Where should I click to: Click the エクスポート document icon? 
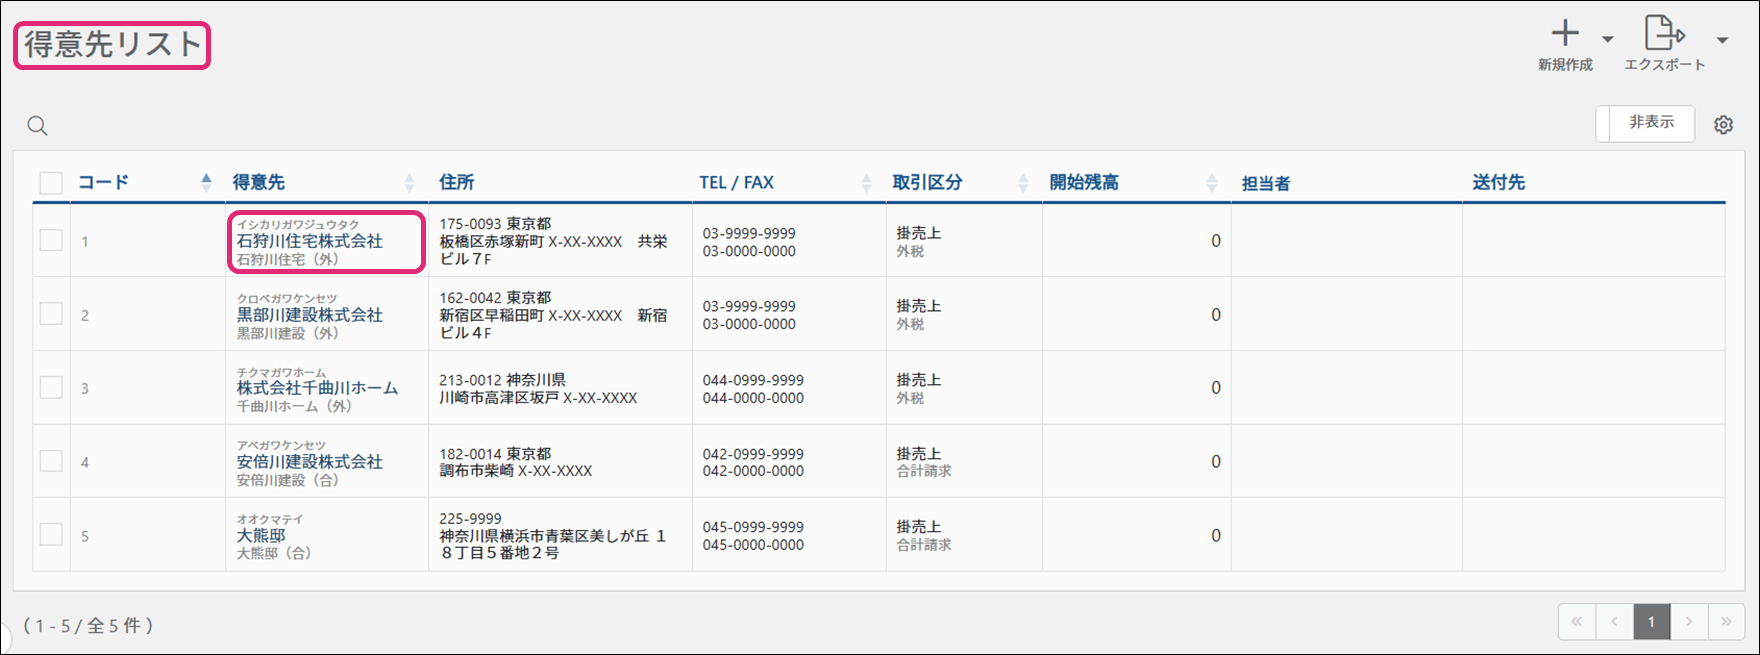[1663, 33]
